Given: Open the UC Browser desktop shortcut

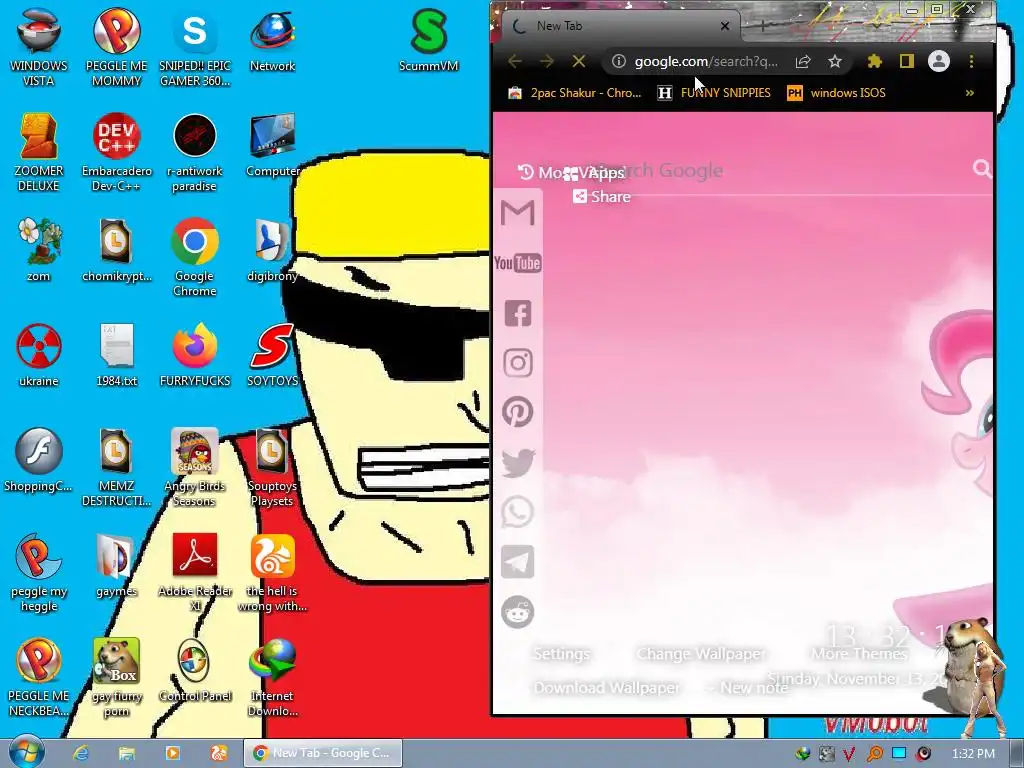Looking at the screenshot, I should [272, 572].
